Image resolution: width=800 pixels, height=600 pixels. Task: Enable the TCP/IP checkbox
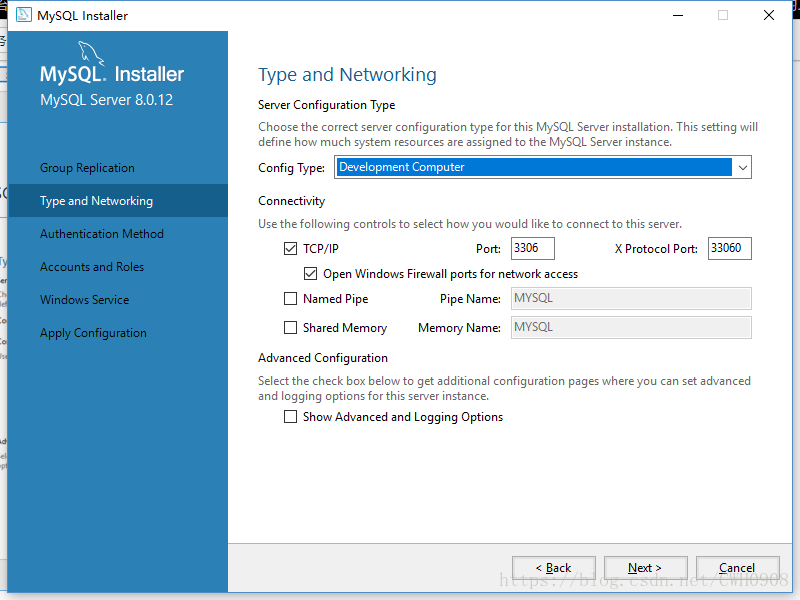(x=290, y=248)
